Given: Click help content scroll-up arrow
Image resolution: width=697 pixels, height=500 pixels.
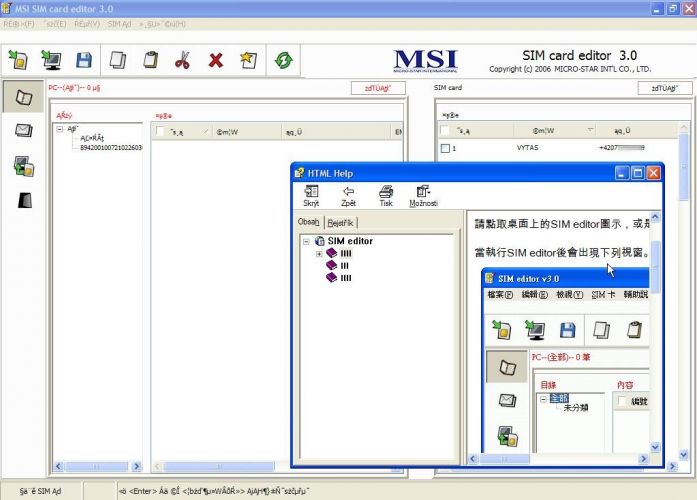Looking at the screenshot, I should pyautogui.click(x=655, y=217).
